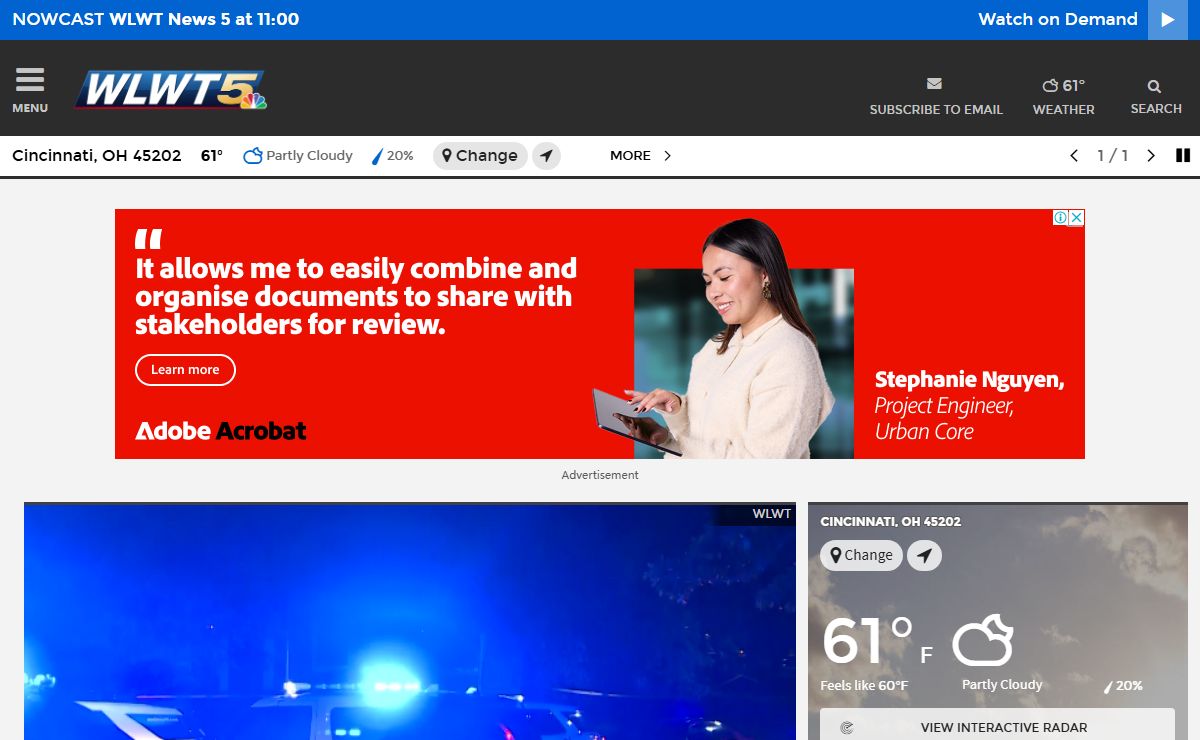This screenshot has height=740, width=1200.
Task: Click the 20% rain chance in widget
Action: [x=1123, y=686]
